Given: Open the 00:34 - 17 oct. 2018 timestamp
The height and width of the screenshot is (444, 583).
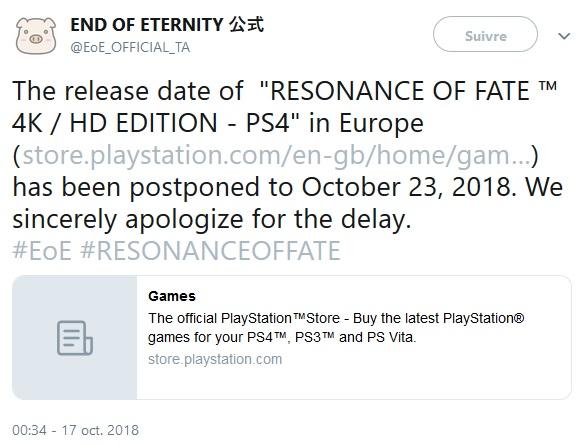Looking at the screenshot, I should pos(75,430).
